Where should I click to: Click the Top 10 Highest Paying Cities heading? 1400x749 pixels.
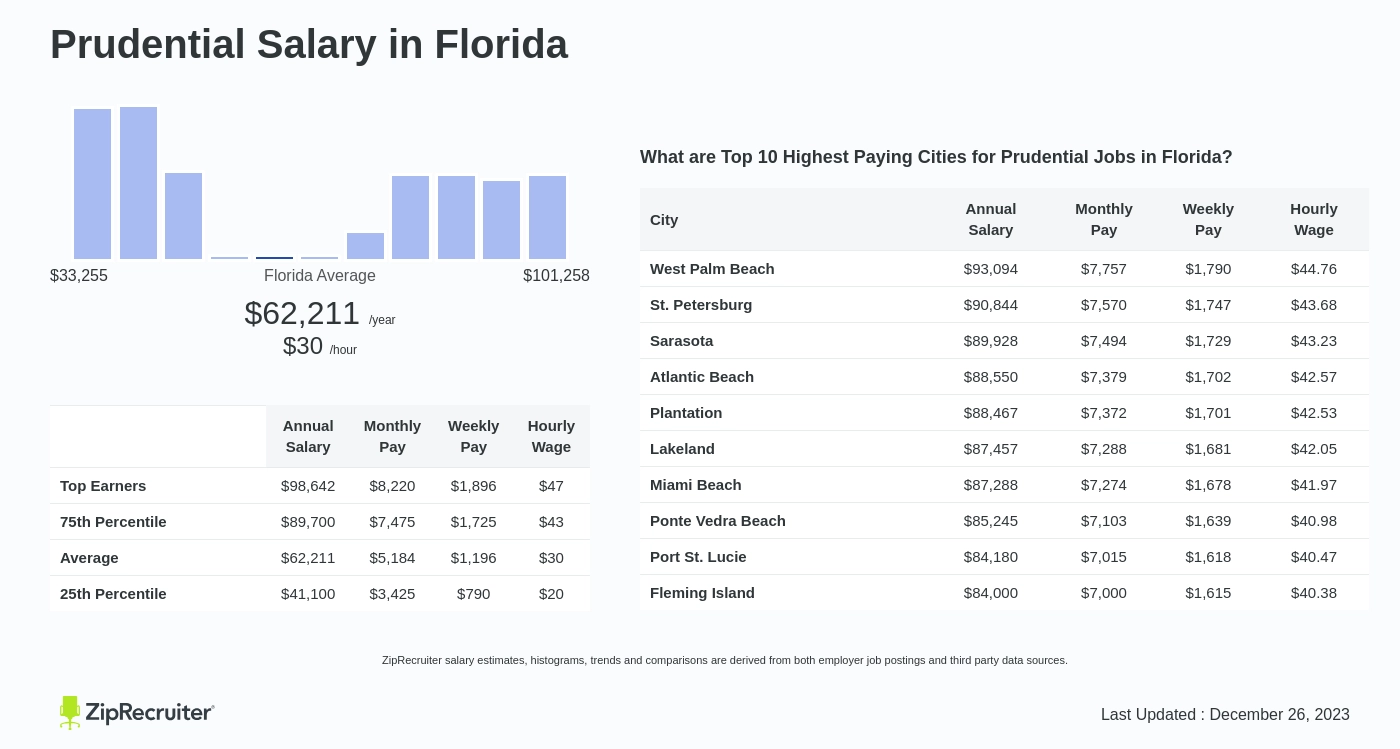pos(936,157)
